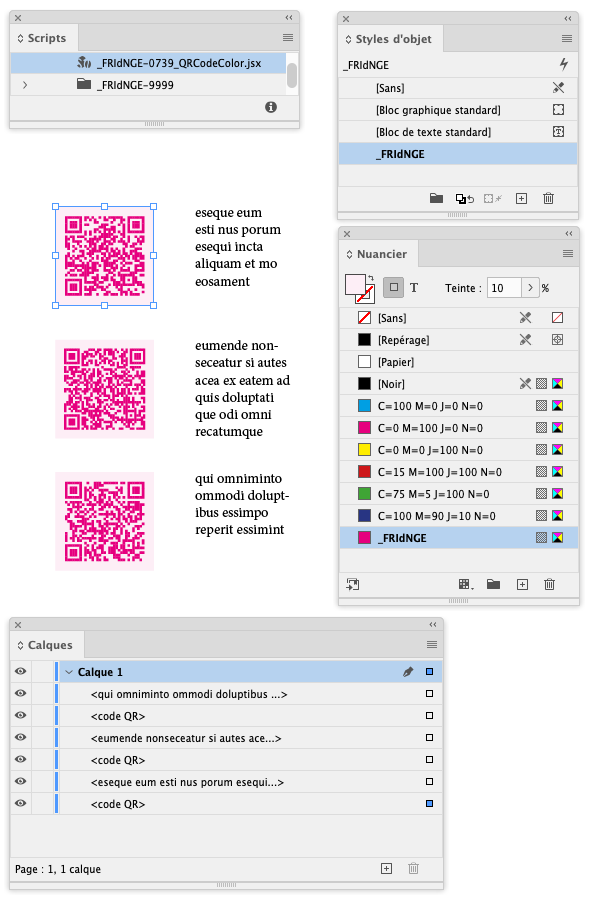Click the fill color proxy swatch
Viewport: 590px width, 901px height.
click(354, 284)
